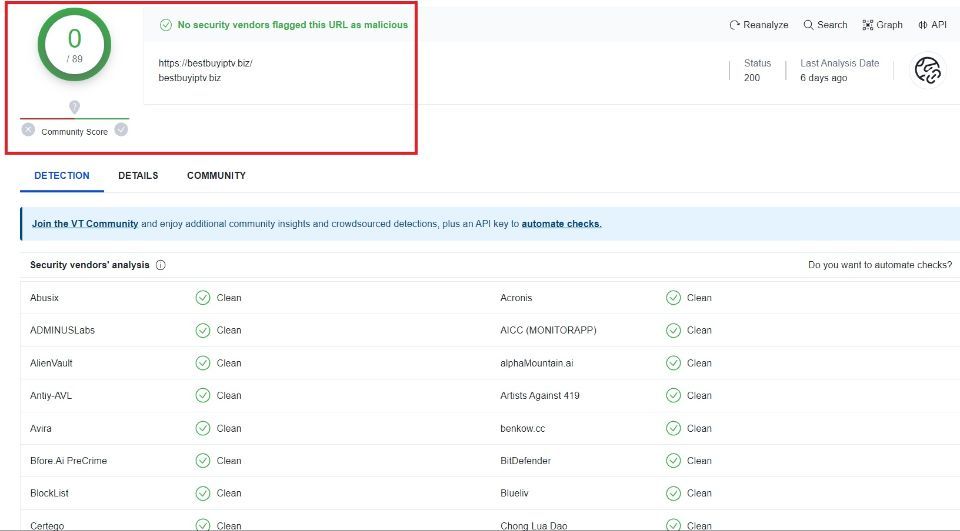960x531 pixels.
Task: Click the Clean check icon for BitDefender
Action: click(673, 461)
